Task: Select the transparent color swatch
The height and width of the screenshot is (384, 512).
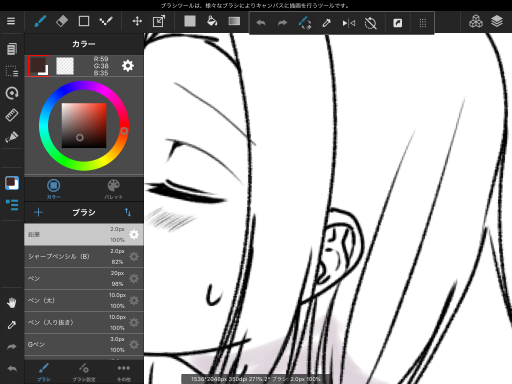Action: point(65,66)
